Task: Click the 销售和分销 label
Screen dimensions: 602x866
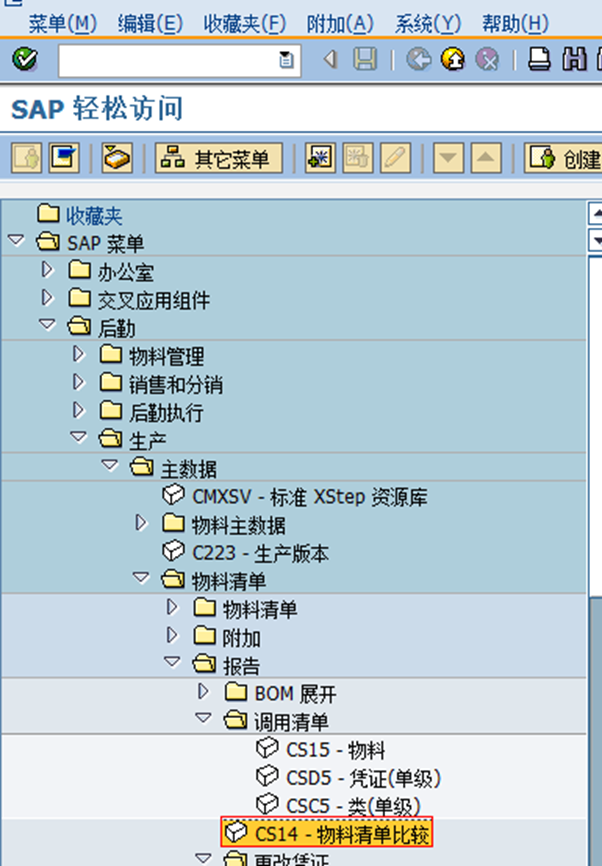Action: [x=176, y=384]
